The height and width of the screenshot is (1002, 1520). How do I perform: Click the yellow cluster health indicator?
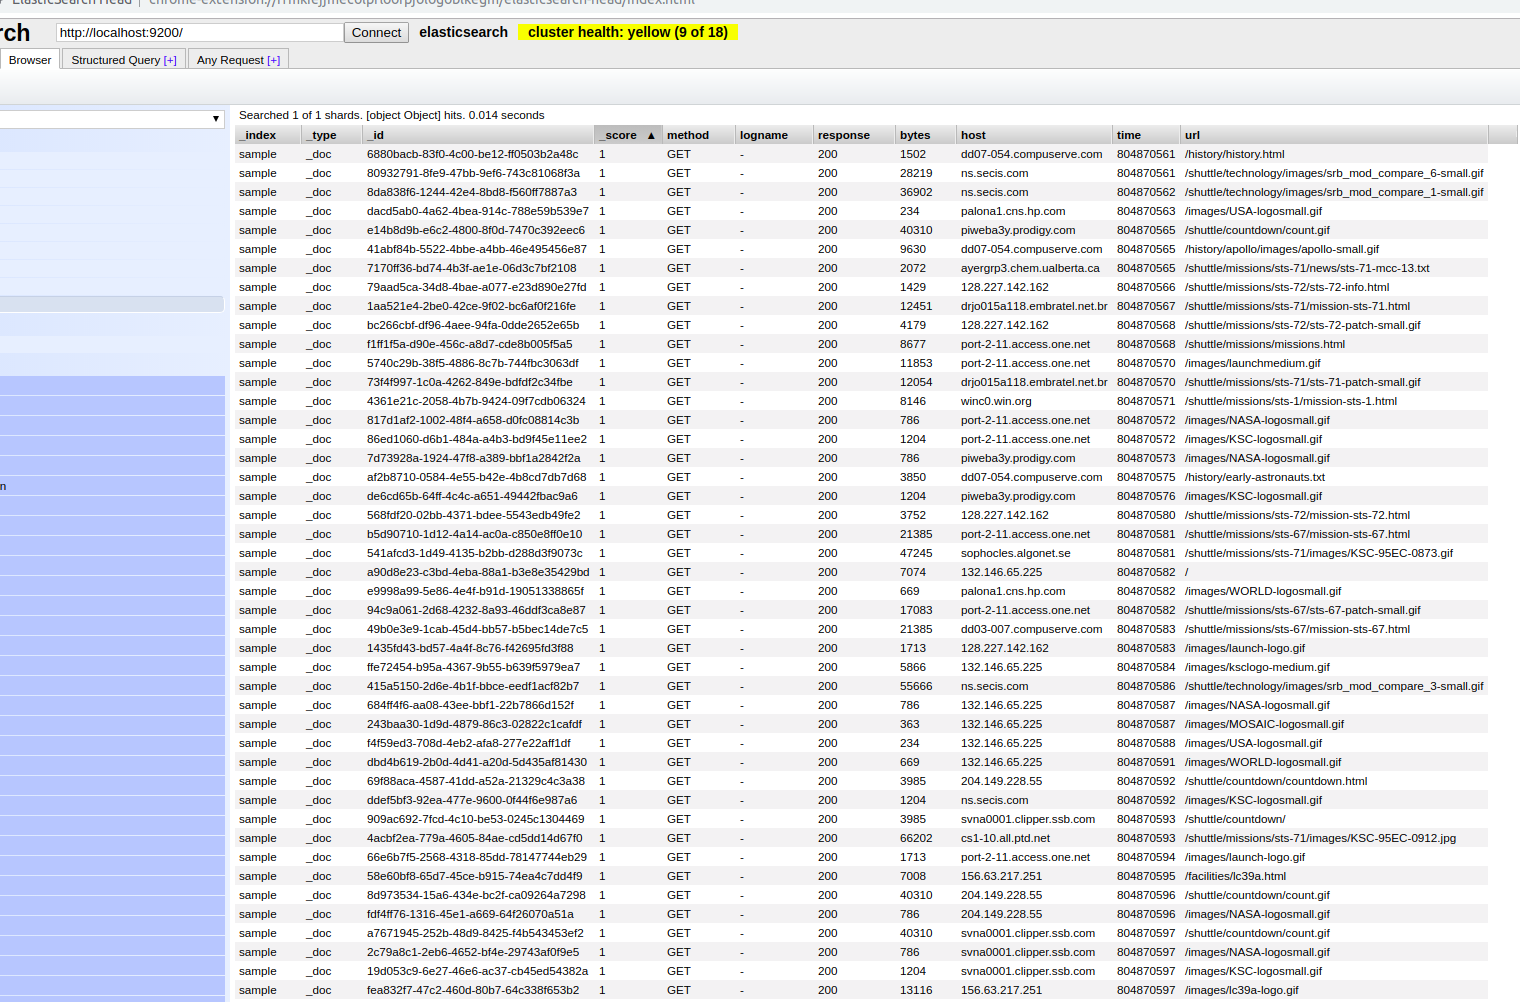coord(627,31)
